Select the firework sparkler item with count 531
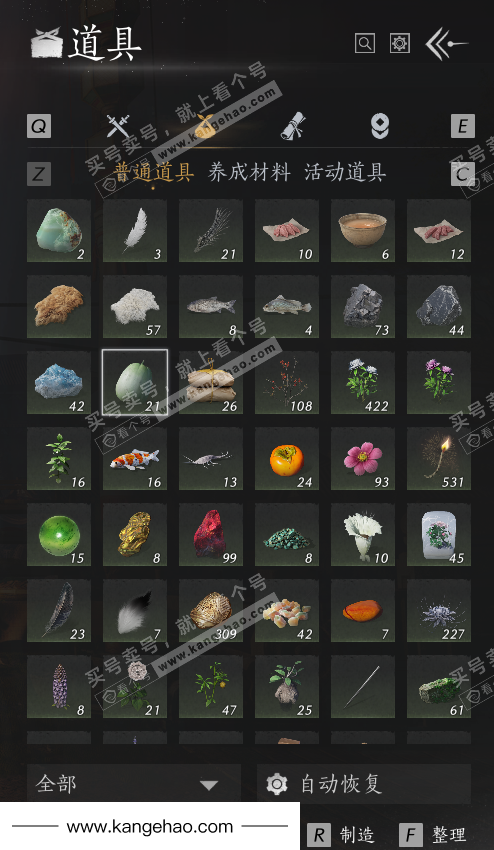Viewport: 494px width, 850px height. (x=439, y=459)
